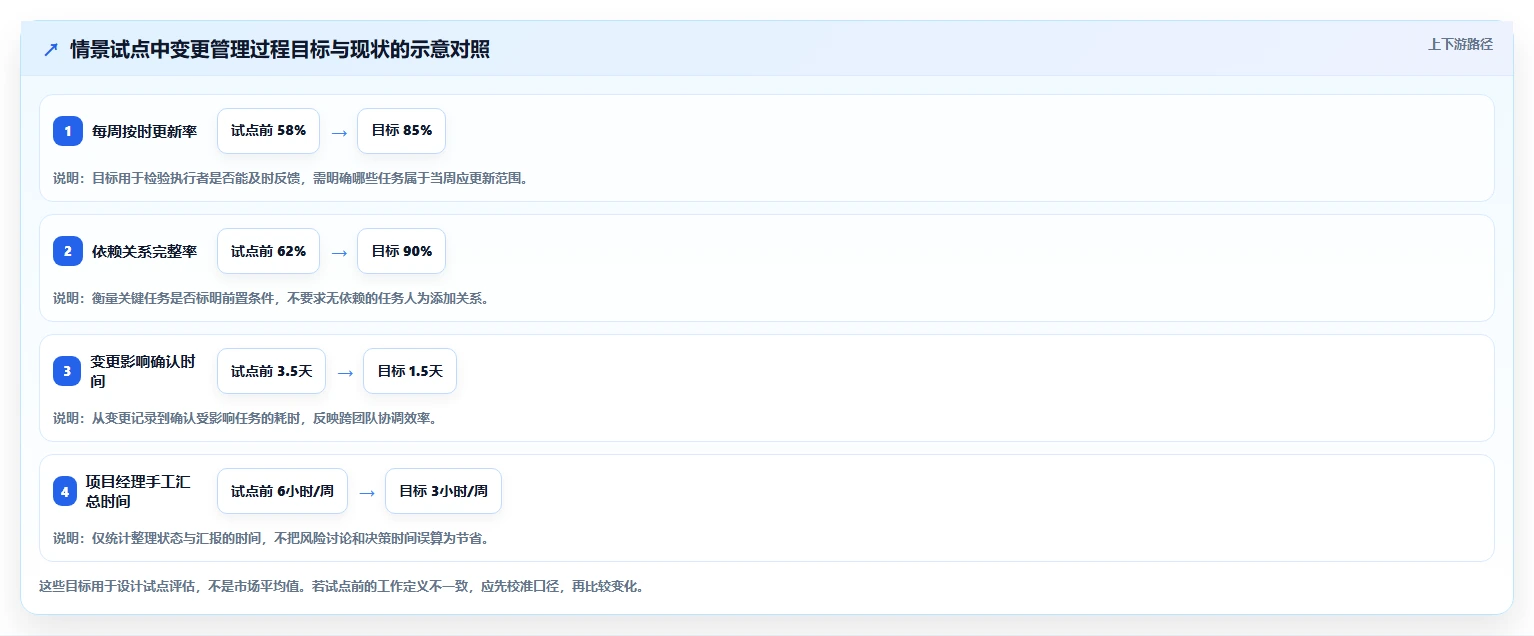The image size is (1534, 636).
Task: Select the 试点前 6小时/周 chip
Action: (x=282, y=491)
